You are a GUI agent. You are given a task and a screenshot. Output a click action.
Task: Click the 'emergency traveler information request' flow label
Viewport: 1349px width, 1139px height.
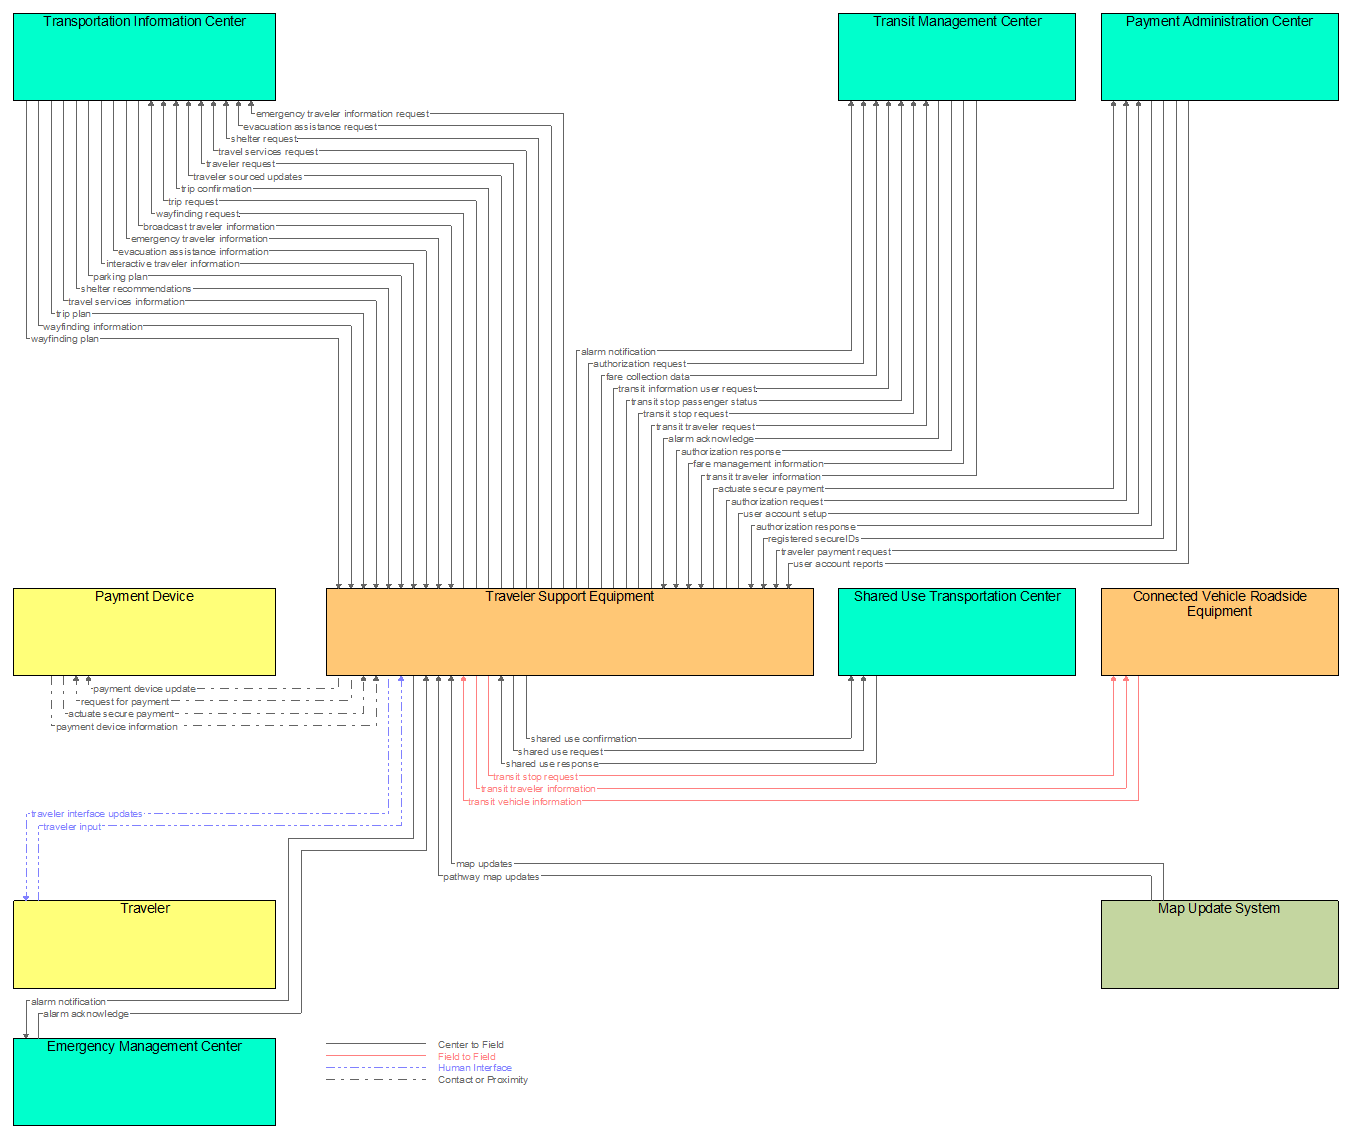[342, 114]
